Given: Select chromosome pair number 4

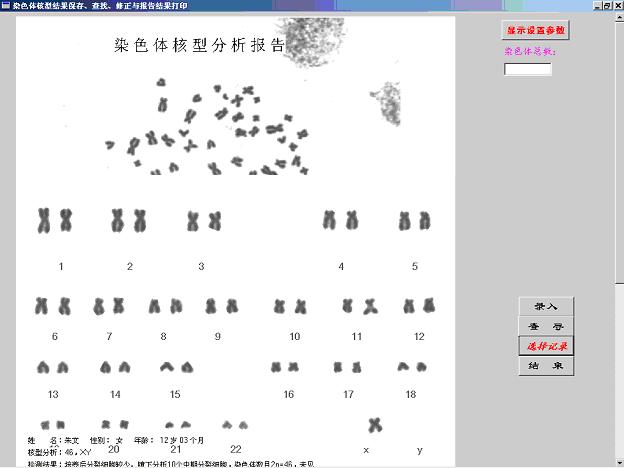Looking at the screenshot, I should point(340,220).
